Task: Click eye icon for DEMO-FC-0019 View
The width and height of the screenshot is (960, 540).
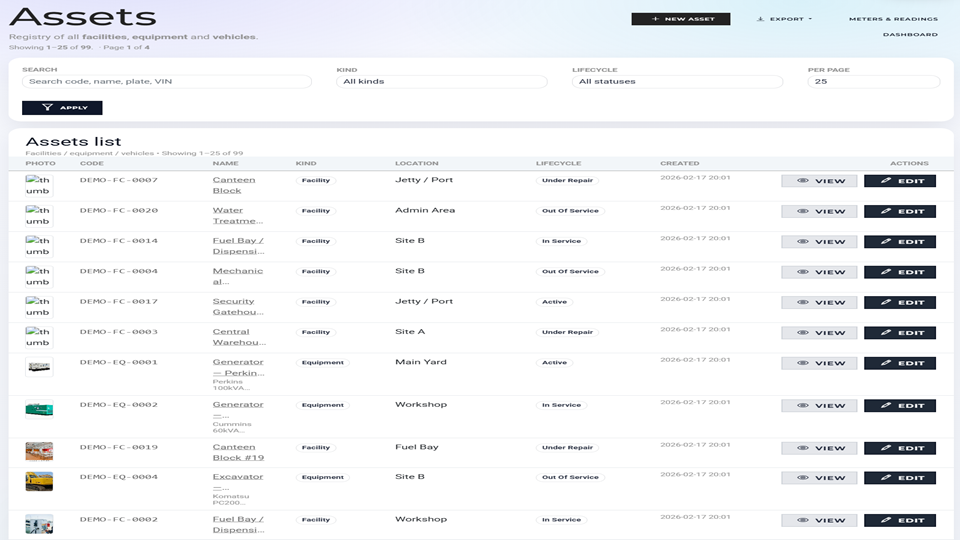Action: click(802, 448)
